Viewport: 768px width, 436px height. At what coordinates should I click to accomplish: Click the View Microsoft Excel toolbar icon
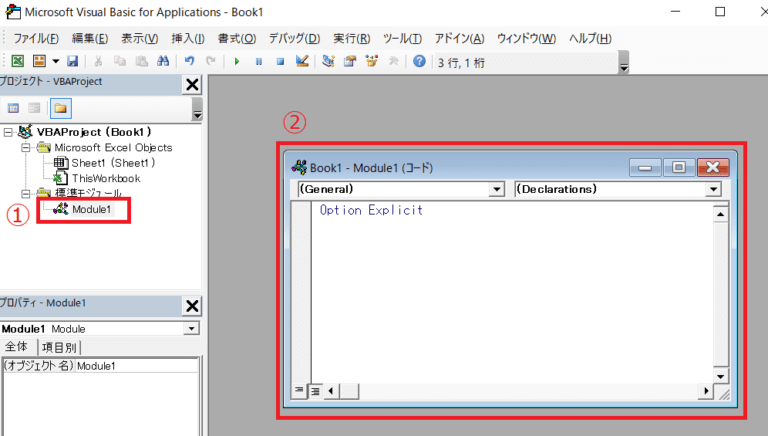(15, 61)
